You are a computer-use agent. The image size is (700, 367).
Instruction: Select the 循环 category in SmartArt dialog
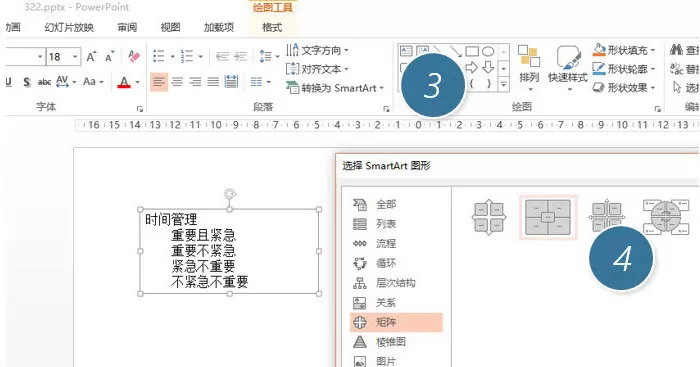coord(396,263)
